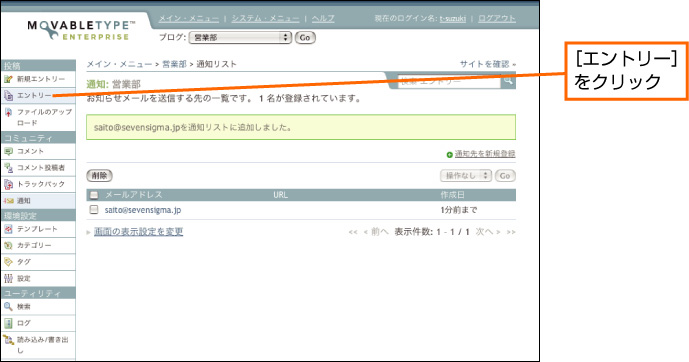Viewport: 689px width, 362px height.
Task: Click the green plus icon for 通知先を新規登録
Action: pos(450,155)
